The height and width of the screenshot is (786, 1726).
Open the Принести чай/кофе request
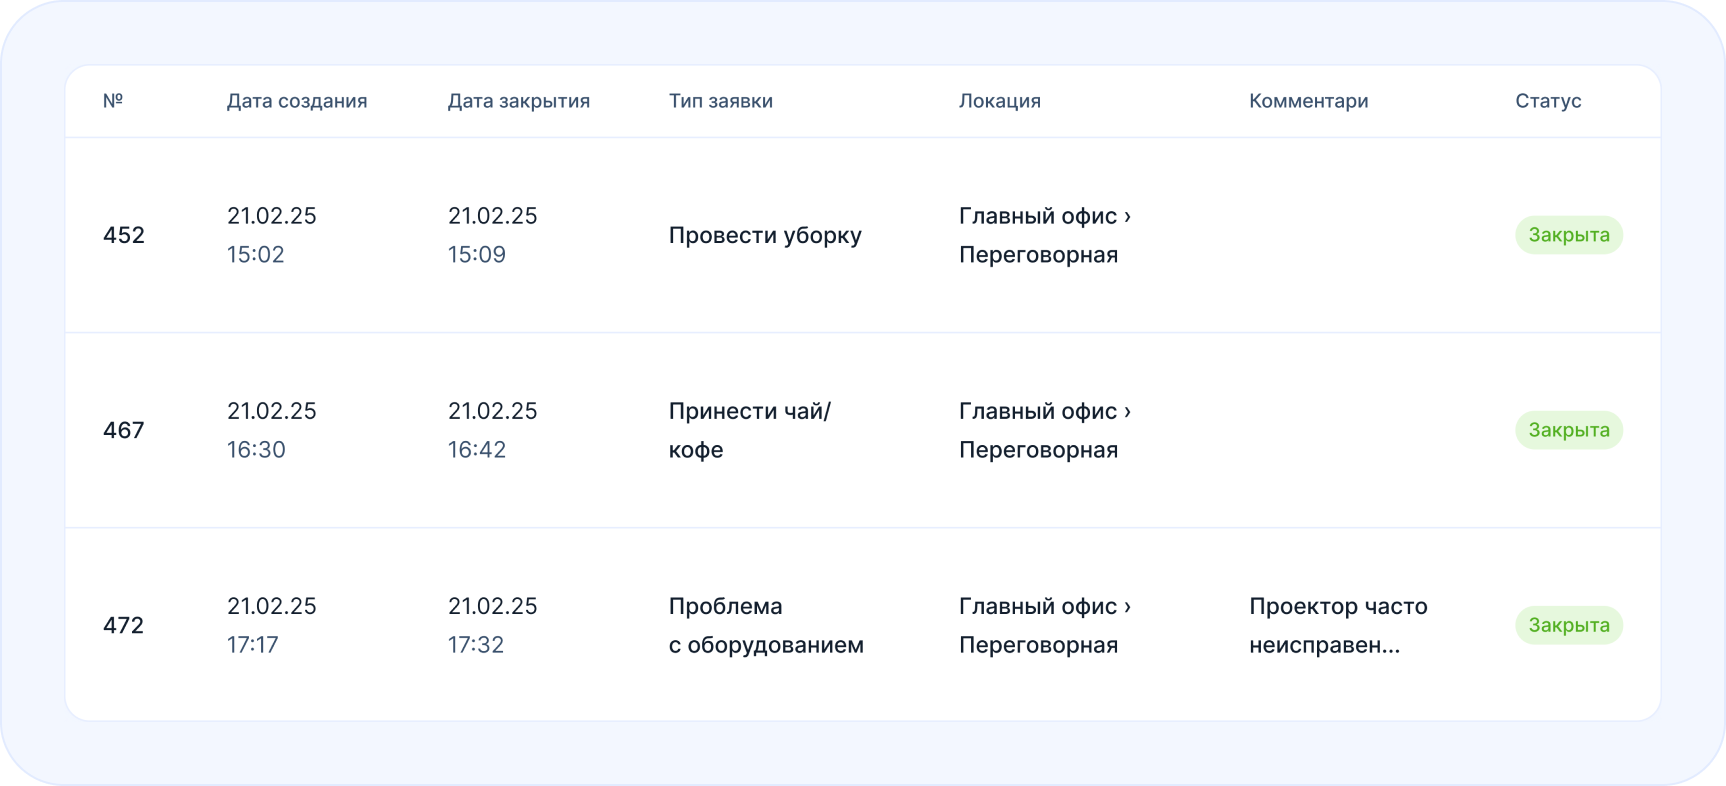[x=750, y=429]
